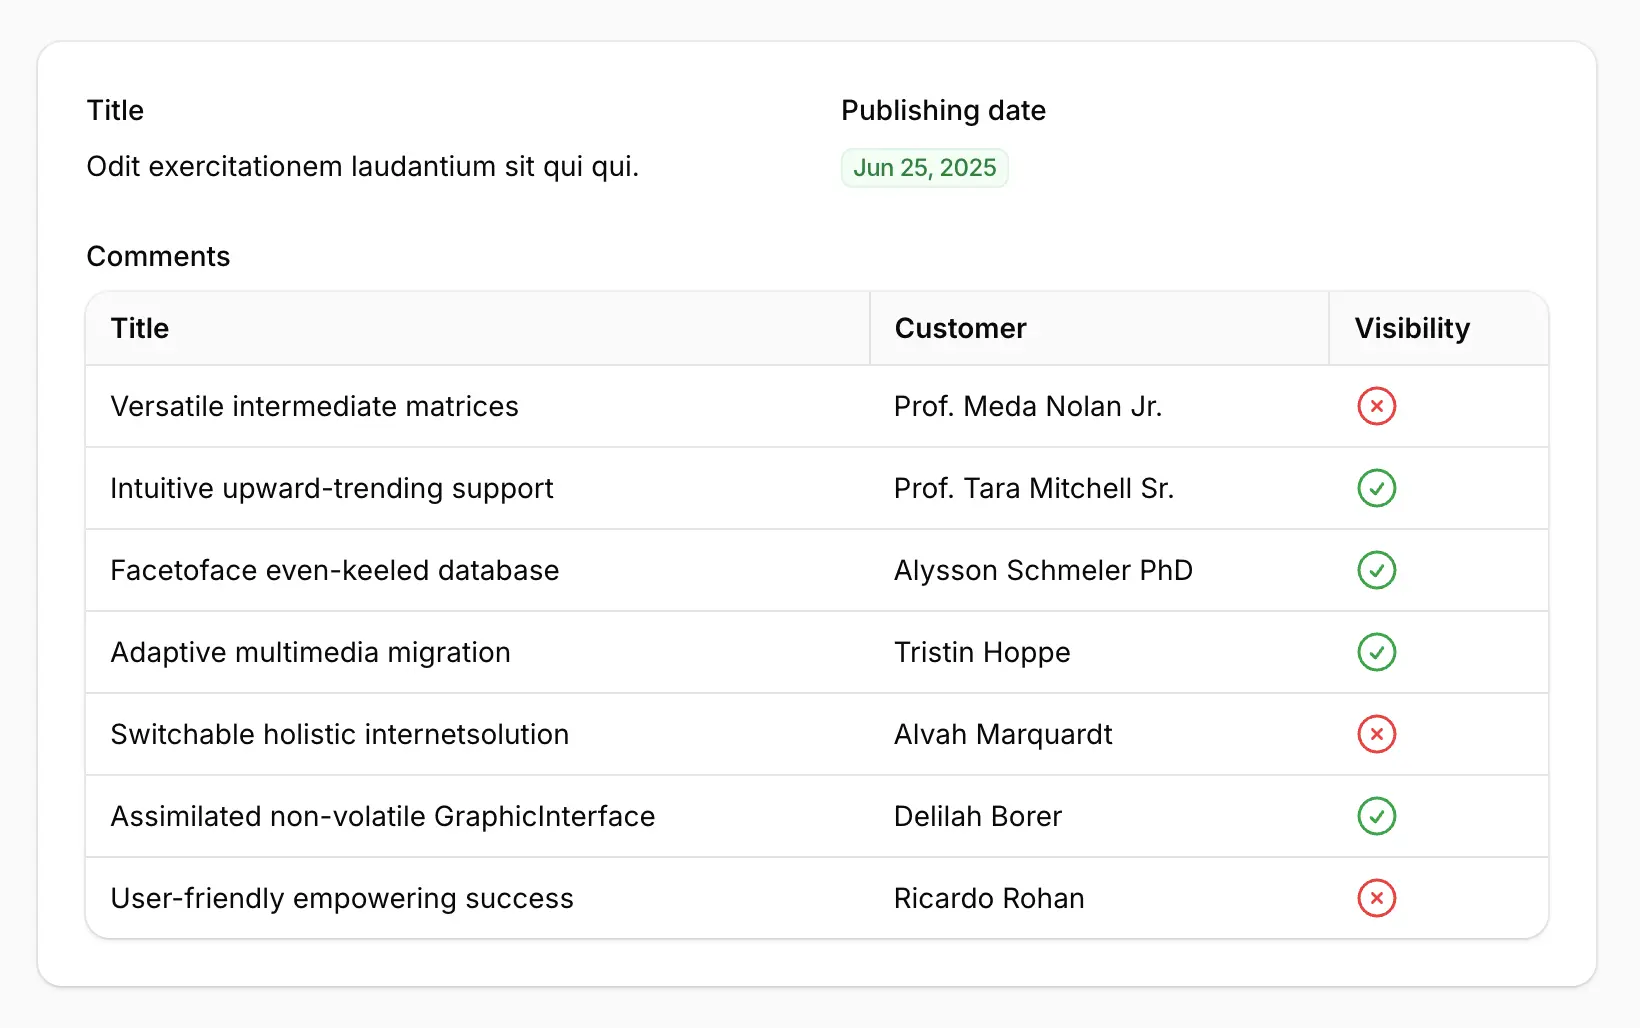Image resolution: width=1640 pixels, height=1028 pixels.
Task: Select the Versatile intermediate matrices comment title
Action: tap(314, 406)
